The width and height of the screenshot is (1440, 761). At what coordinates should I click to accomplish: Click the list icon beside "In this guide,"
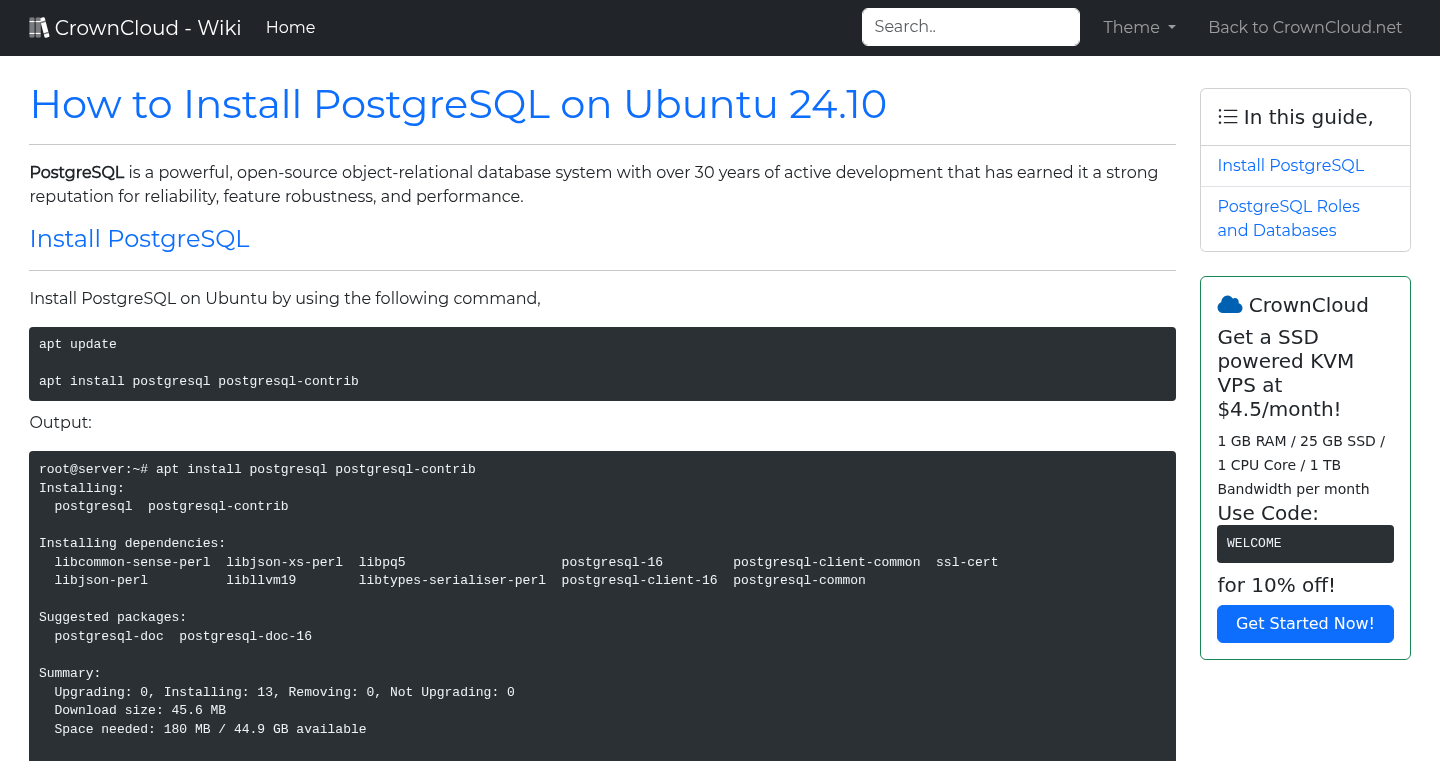1227,116
